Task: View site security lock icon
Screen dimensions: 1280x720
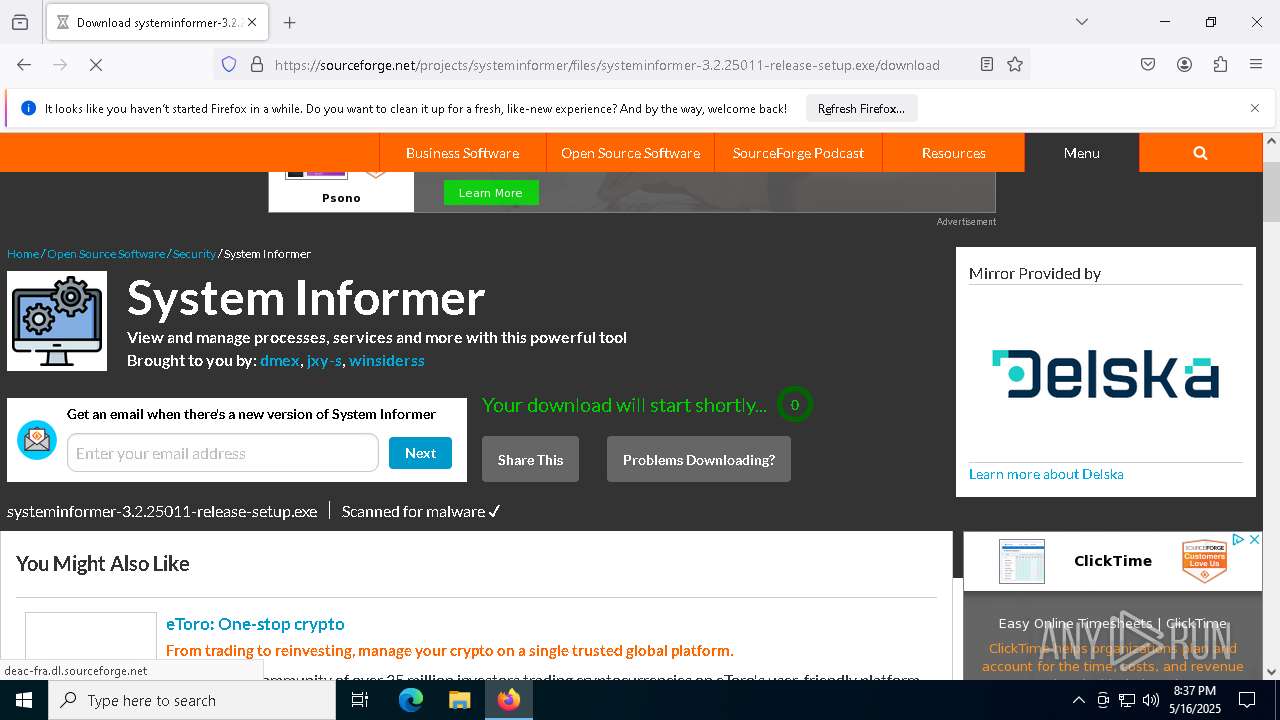Action: (257, 65)
